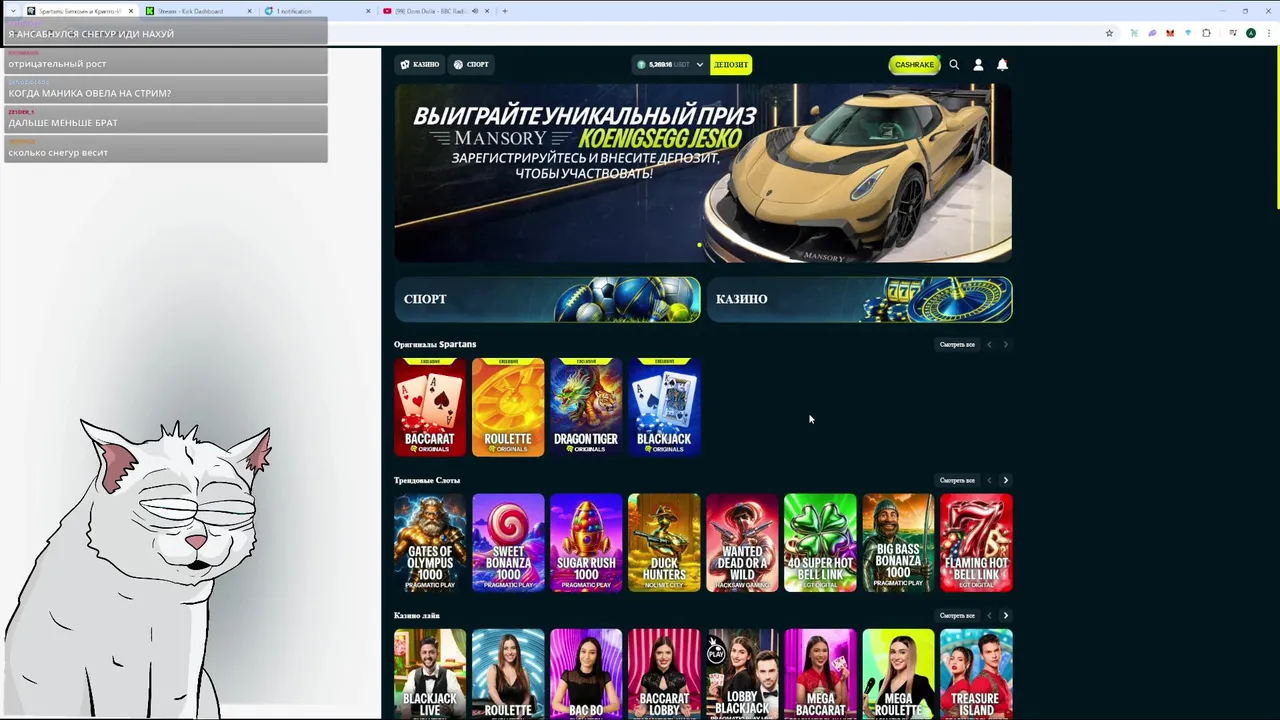Screen dimensions: 1280x720
Task: Open Treasure Island live game
Action: tap(976, 674)
